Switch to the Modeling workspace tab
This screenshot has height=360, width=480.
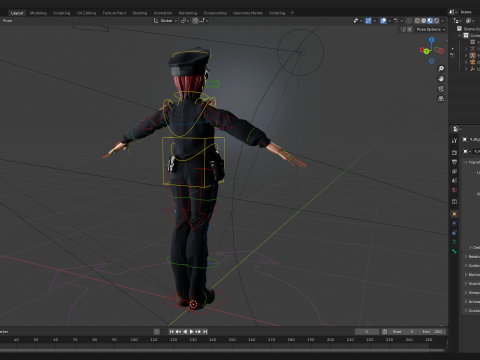click(38, 13)
